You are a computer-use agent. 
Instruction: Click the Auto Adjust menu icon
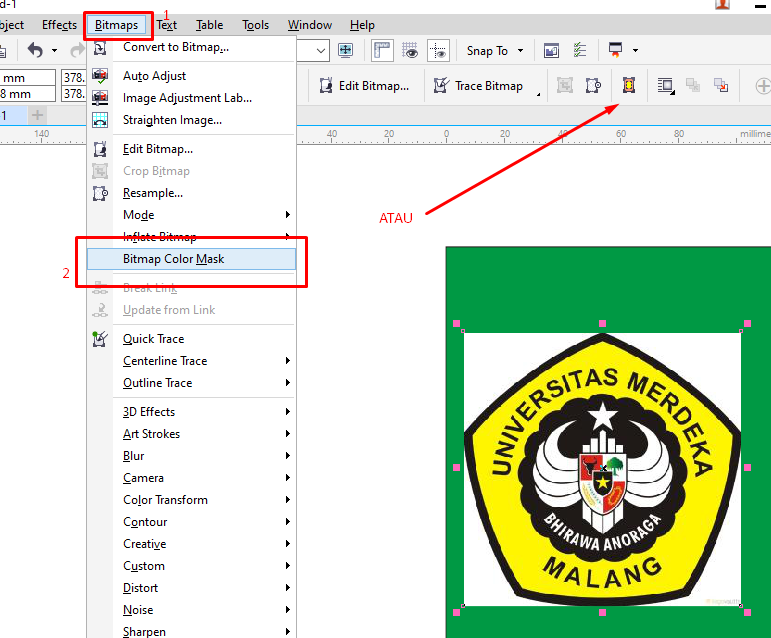100,76
